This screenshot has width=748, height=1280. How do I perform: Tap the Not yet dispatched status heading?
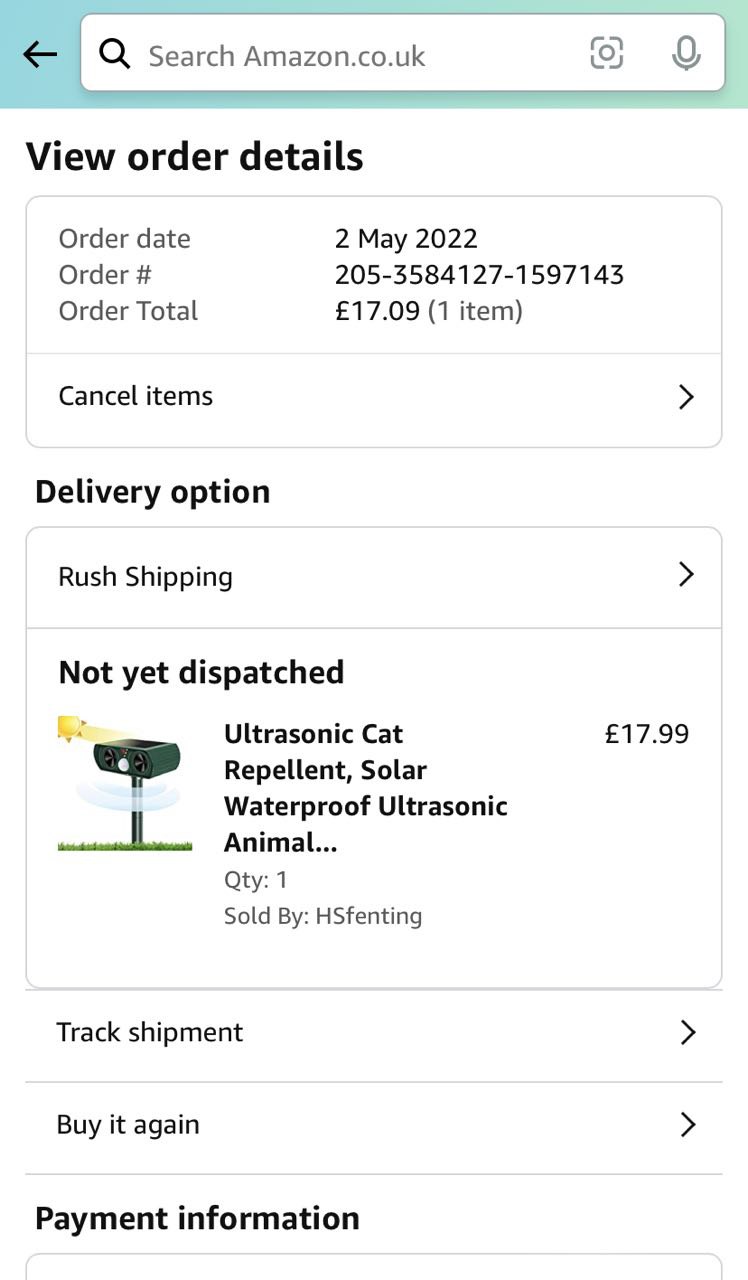coord(201,672)
